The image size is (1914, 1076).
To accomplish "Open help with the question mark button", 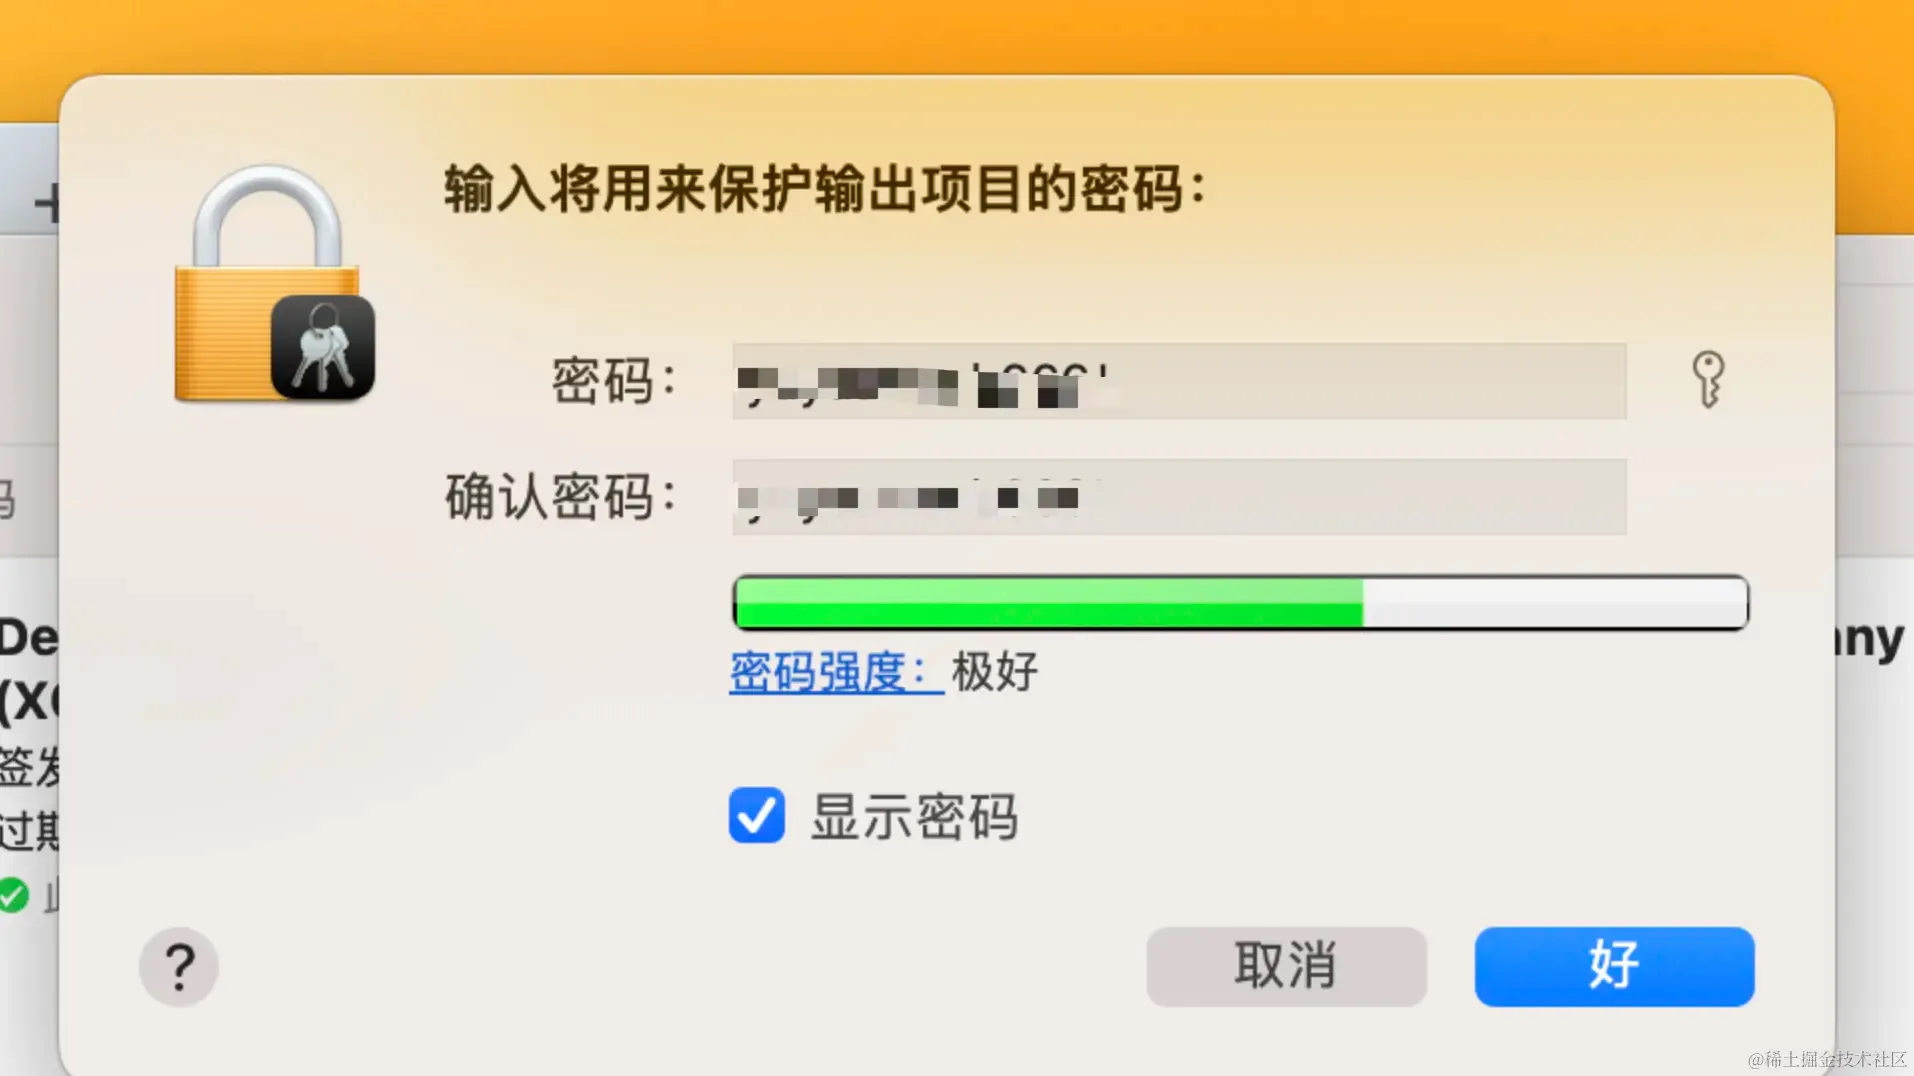I will pyautogui.click(x=179, y=966).
